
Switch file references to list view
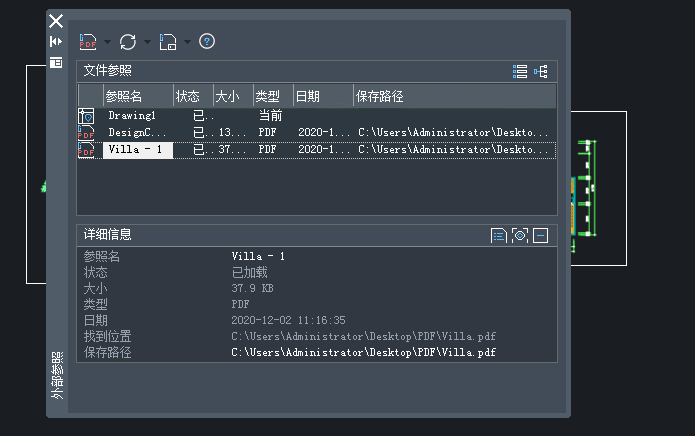[519, 71]
